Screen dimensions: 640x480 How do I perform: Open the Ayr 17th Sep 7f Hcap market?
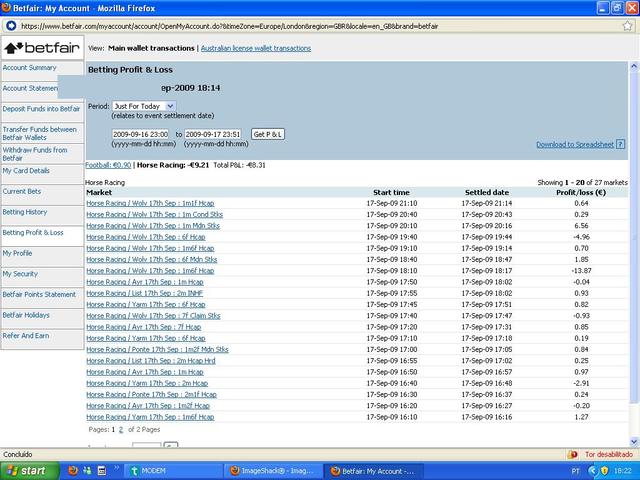tap(144, 327)
